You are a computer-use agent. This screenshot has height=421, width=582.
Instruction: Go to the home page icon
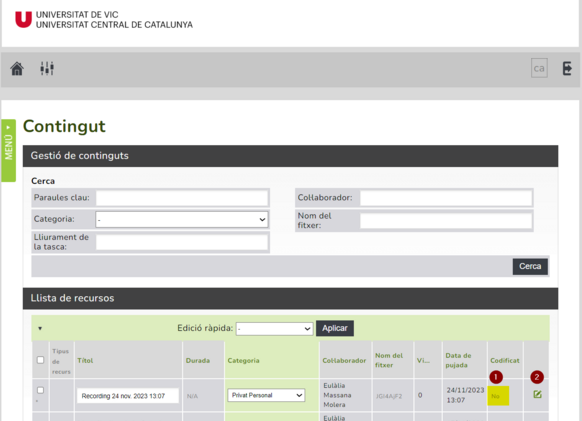point(17,69)
